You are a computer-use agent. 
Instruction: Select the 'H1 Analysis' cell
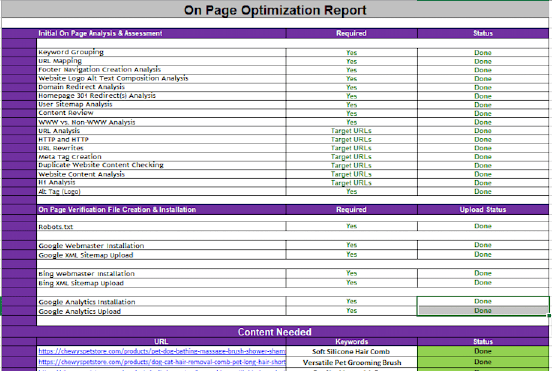pos(162,183)
